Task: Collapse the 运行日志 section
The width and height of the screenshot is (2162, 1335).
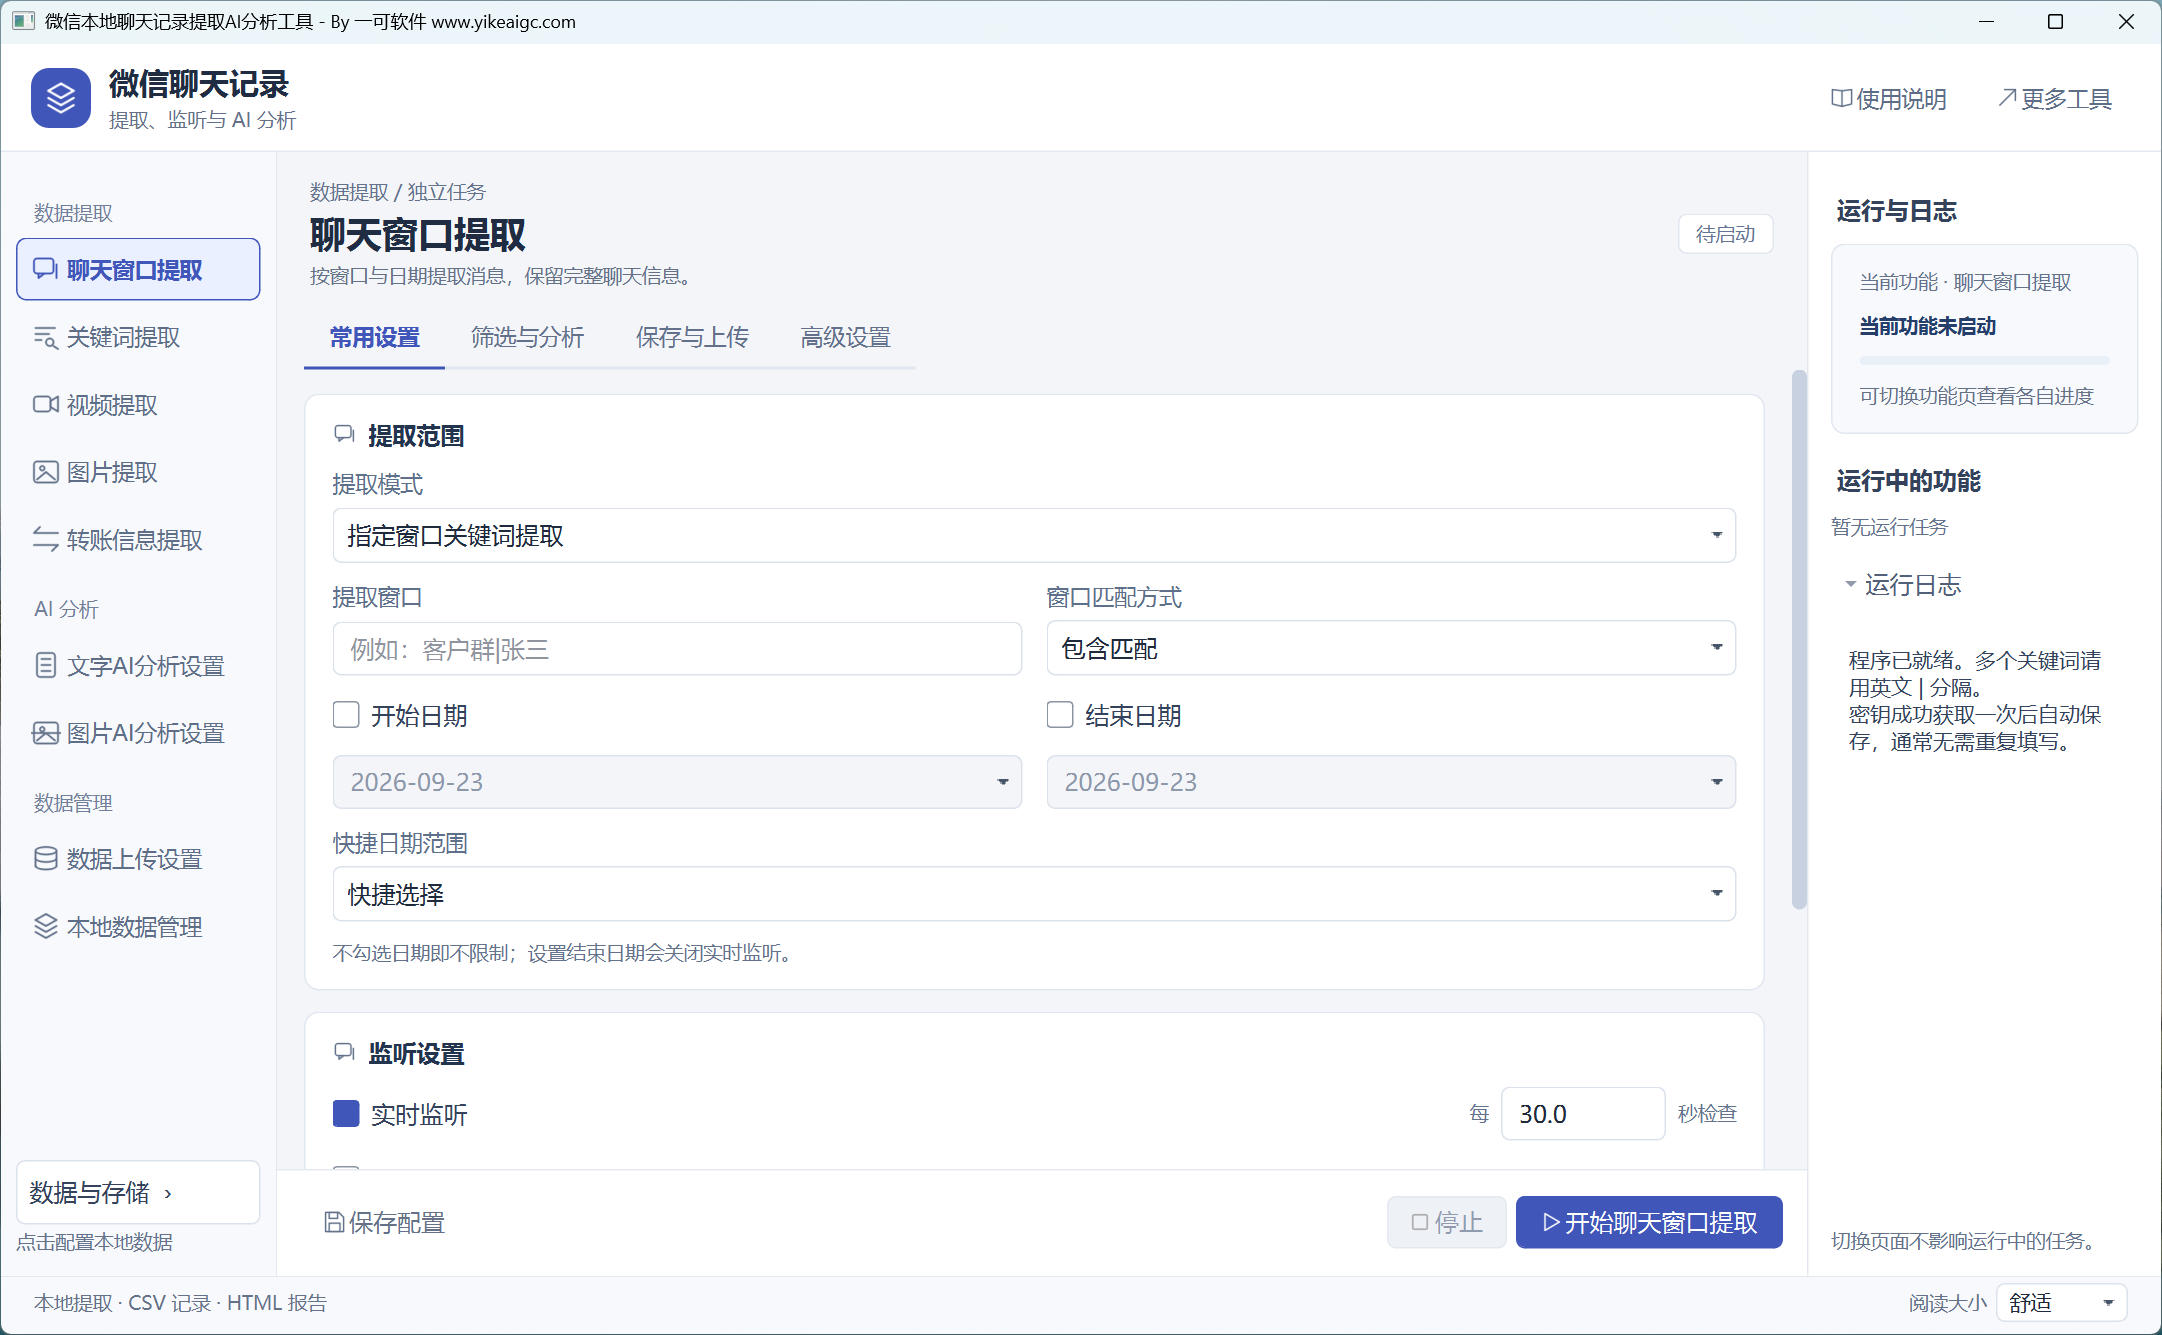Action: click(1902, 584)
